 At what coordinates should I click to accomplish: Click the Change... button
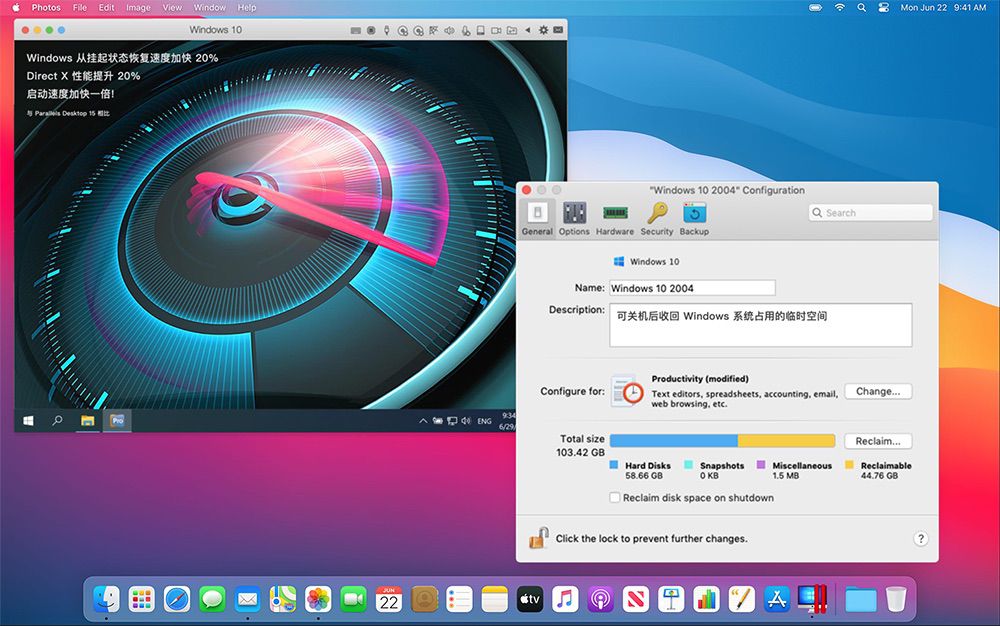[x=878, y=391]
